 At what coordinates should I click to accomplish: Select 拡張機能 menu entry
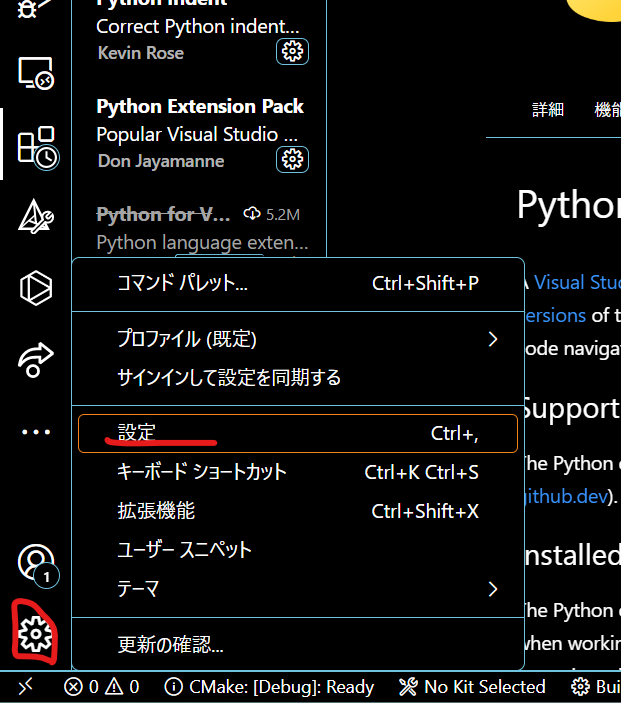[298, 511]
